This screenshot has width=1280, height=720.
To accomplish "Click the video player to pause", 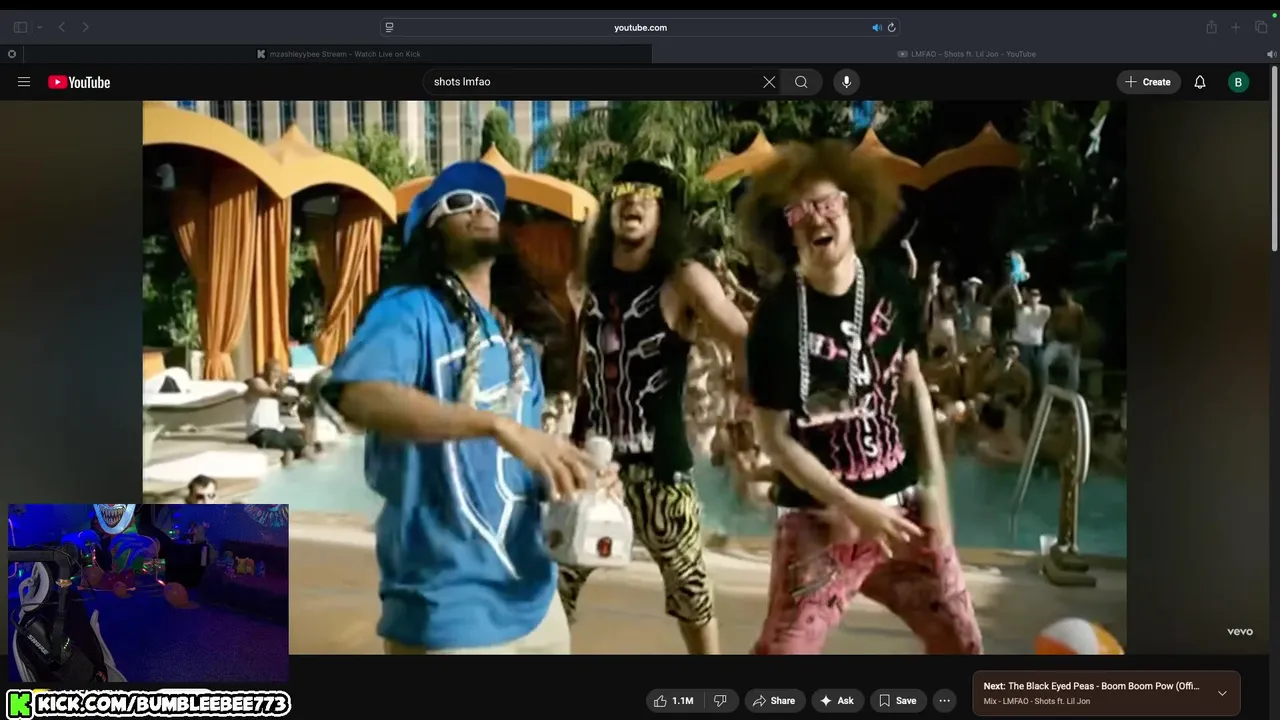I will (x=634, y=377).
